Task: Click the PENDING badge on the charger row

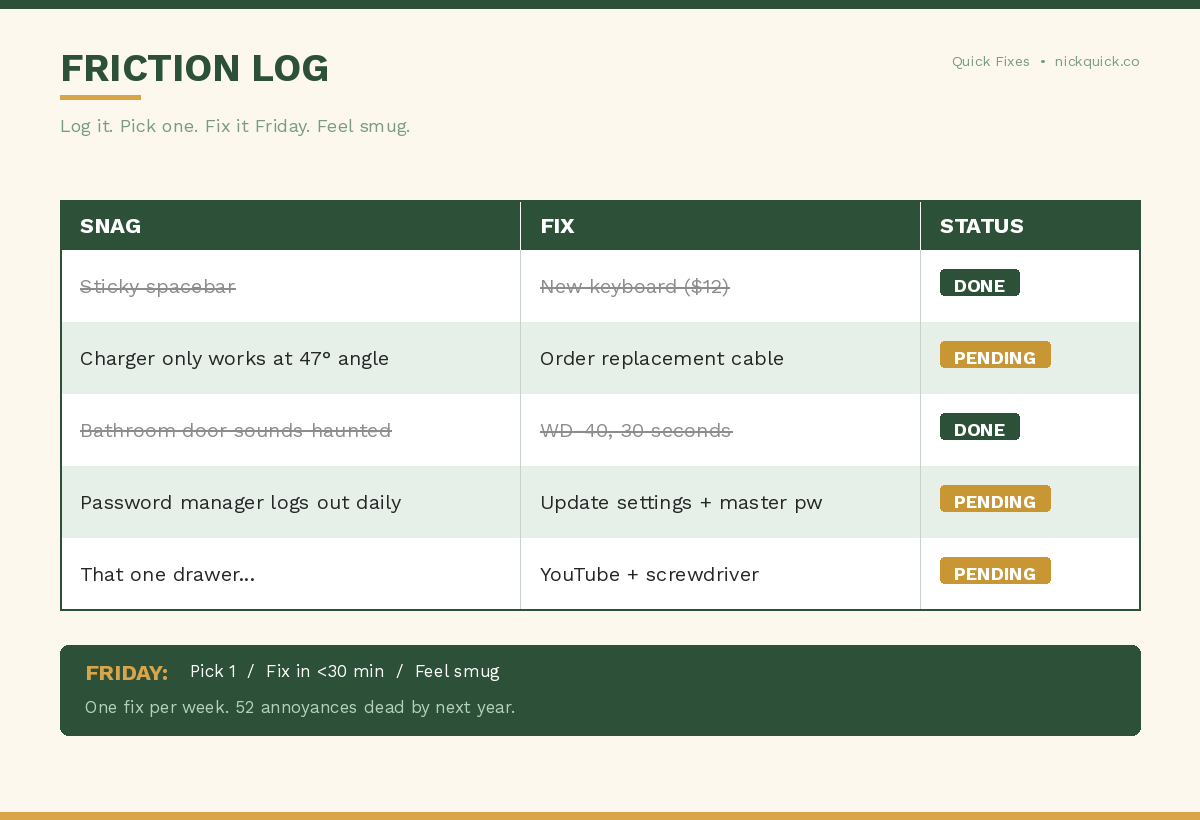Action: pos(995,354)
